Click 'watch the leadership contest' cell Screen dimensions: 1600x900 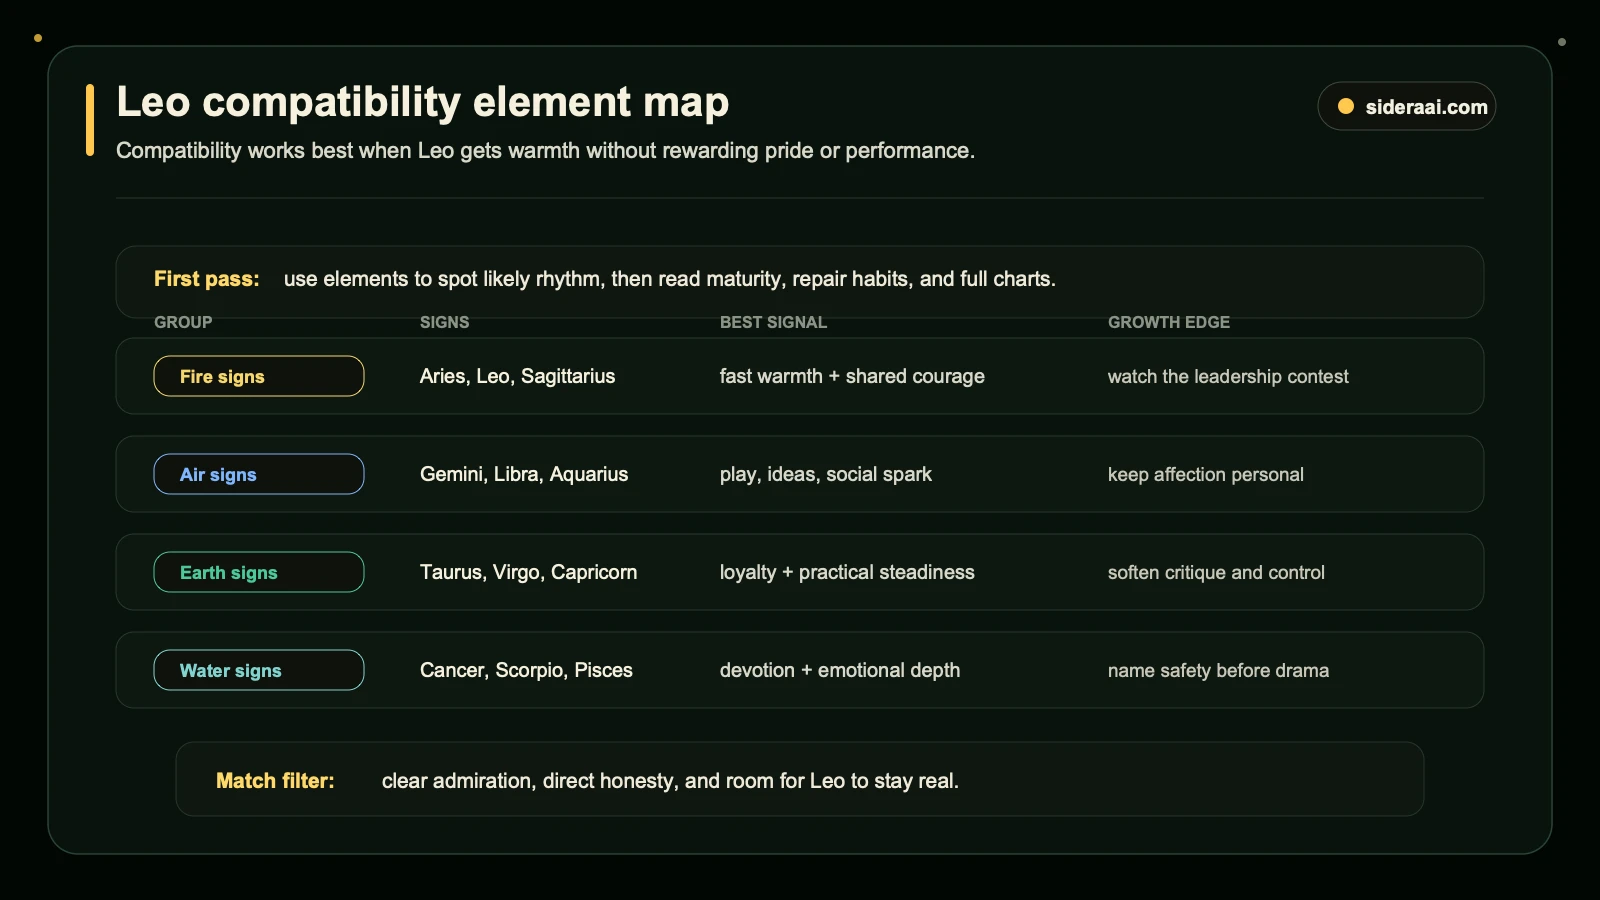1228,376
